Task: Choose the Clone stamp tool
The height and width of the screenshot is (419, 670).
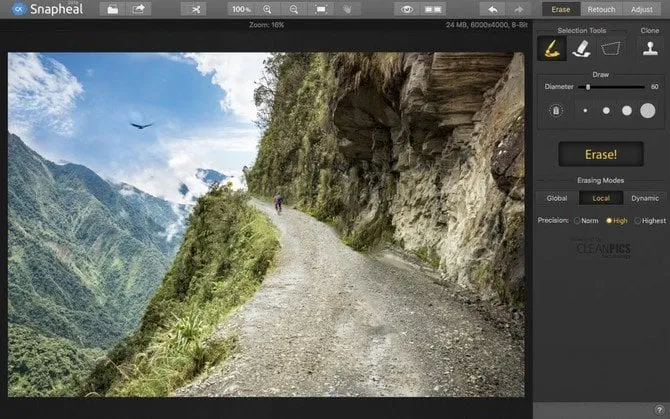Action: click(649, 47)
